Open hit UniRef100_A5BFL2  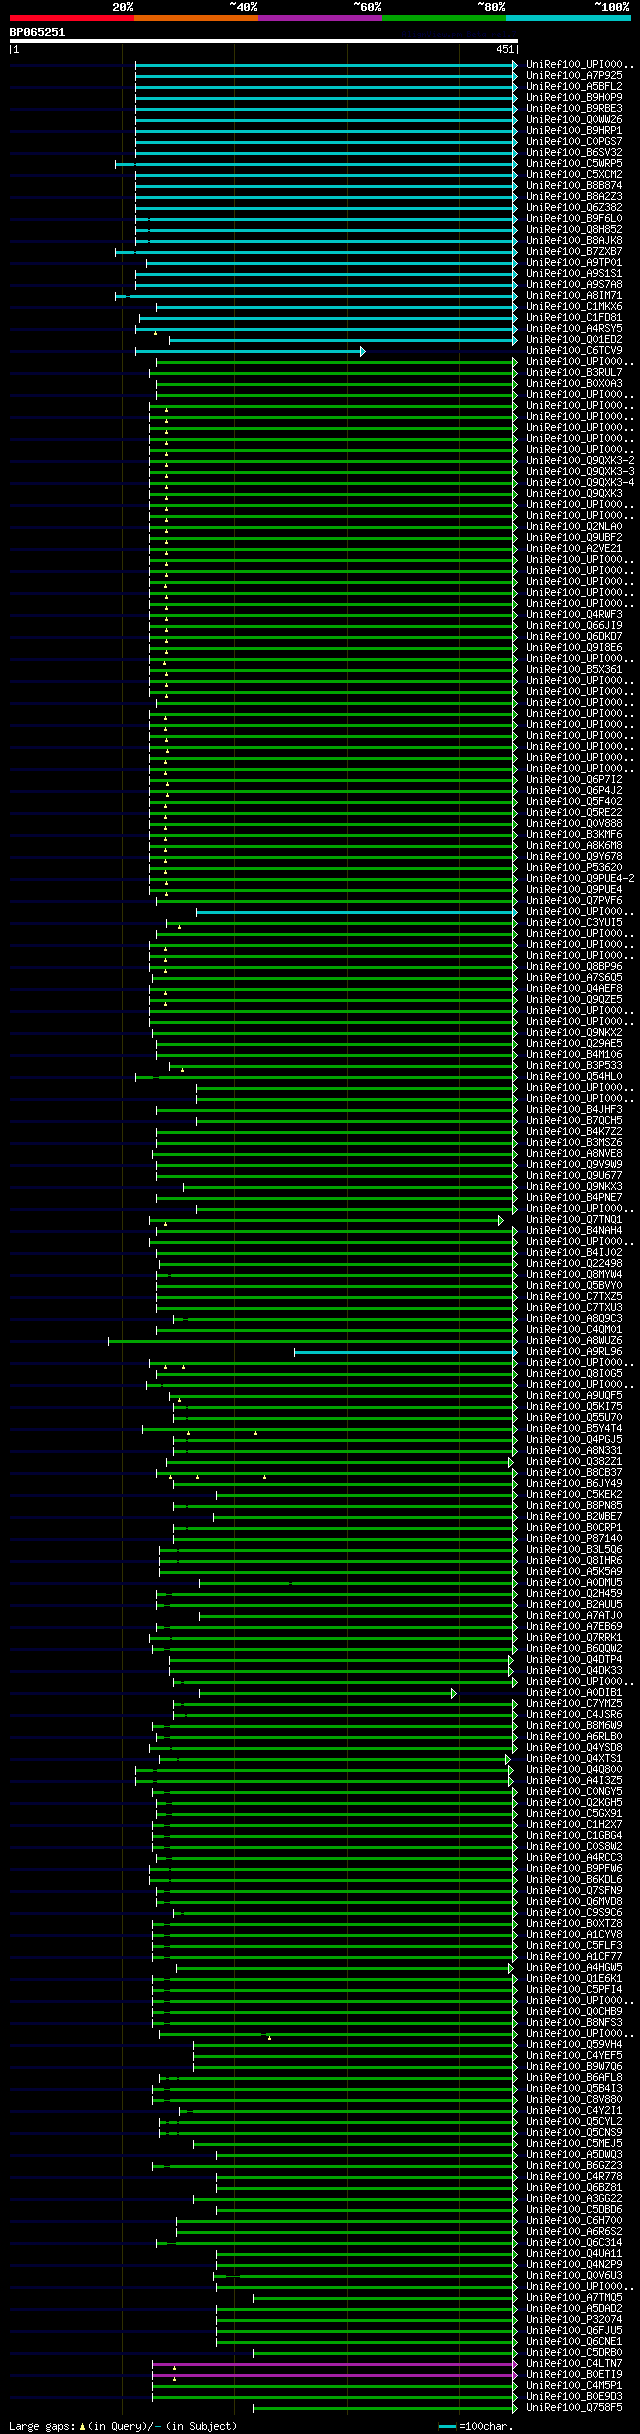pos(574,87)
